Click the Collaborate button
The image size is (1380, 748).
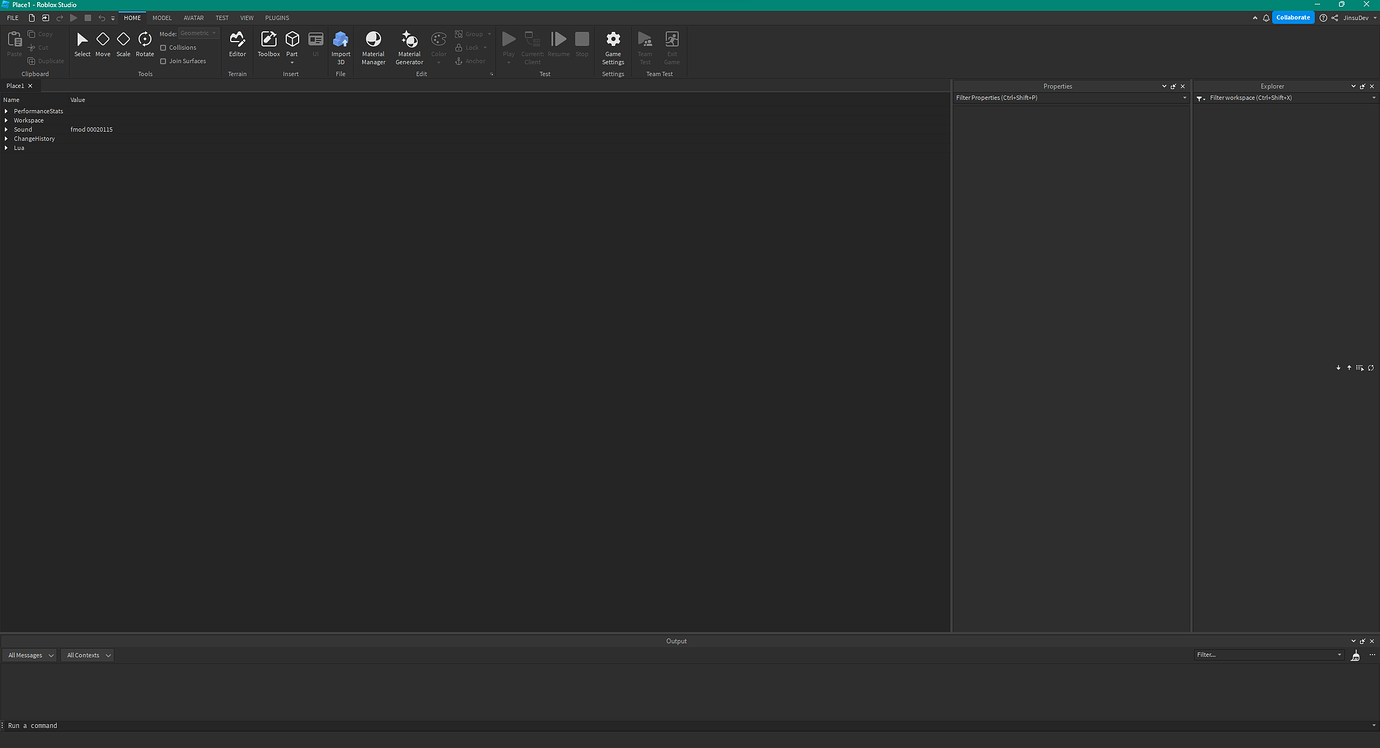point(1293,17)
